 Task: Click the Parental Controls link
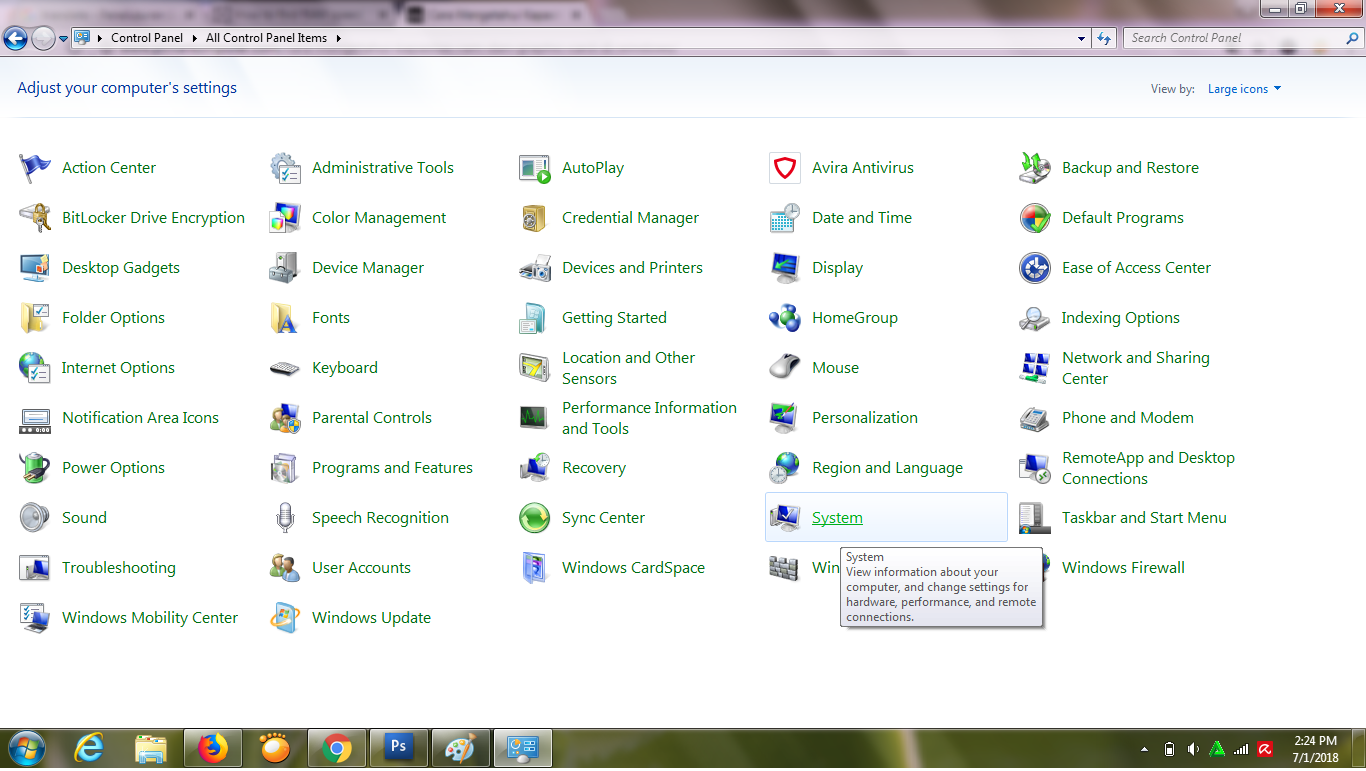point(372,418)
